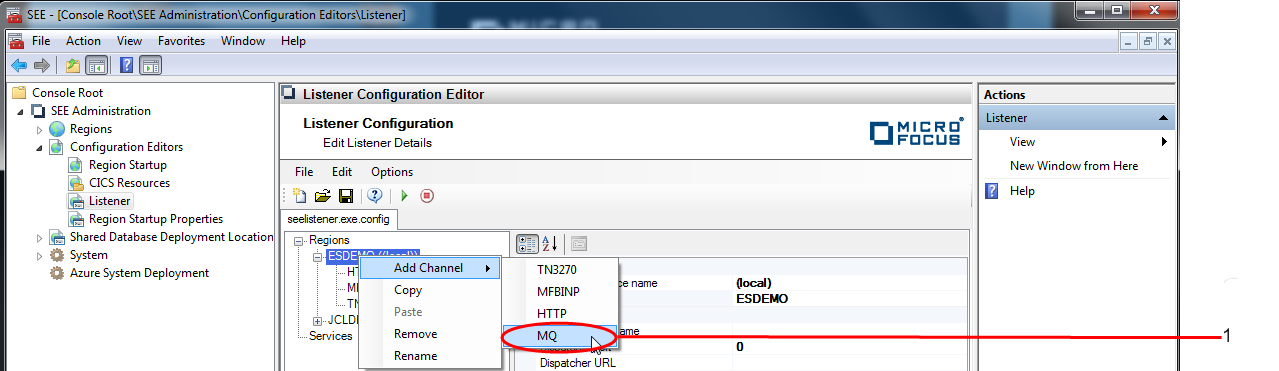Click New Window from Here action

click(x=1074, y=166)
